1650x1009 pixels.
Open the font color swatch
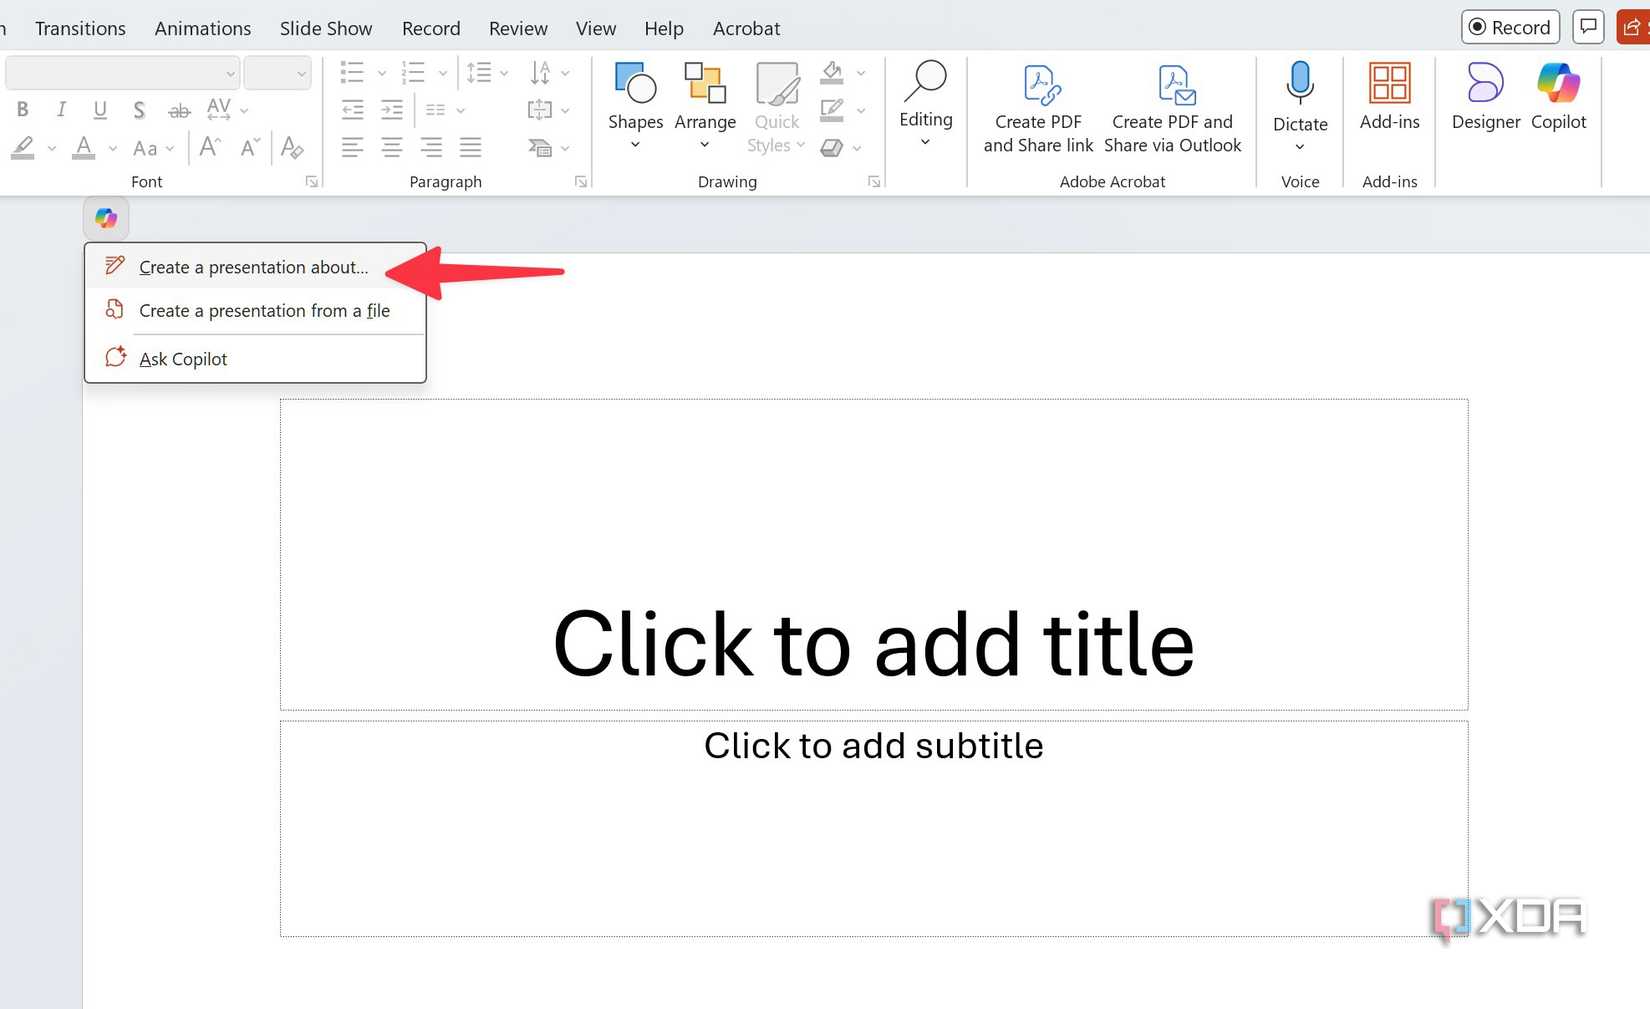coord(83,148)
